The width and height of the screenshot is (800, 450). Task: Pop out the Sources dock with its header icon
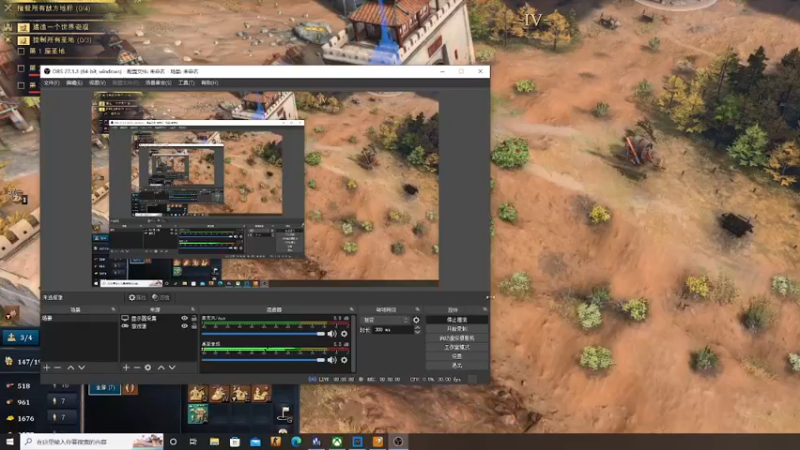tap(193, 310)
